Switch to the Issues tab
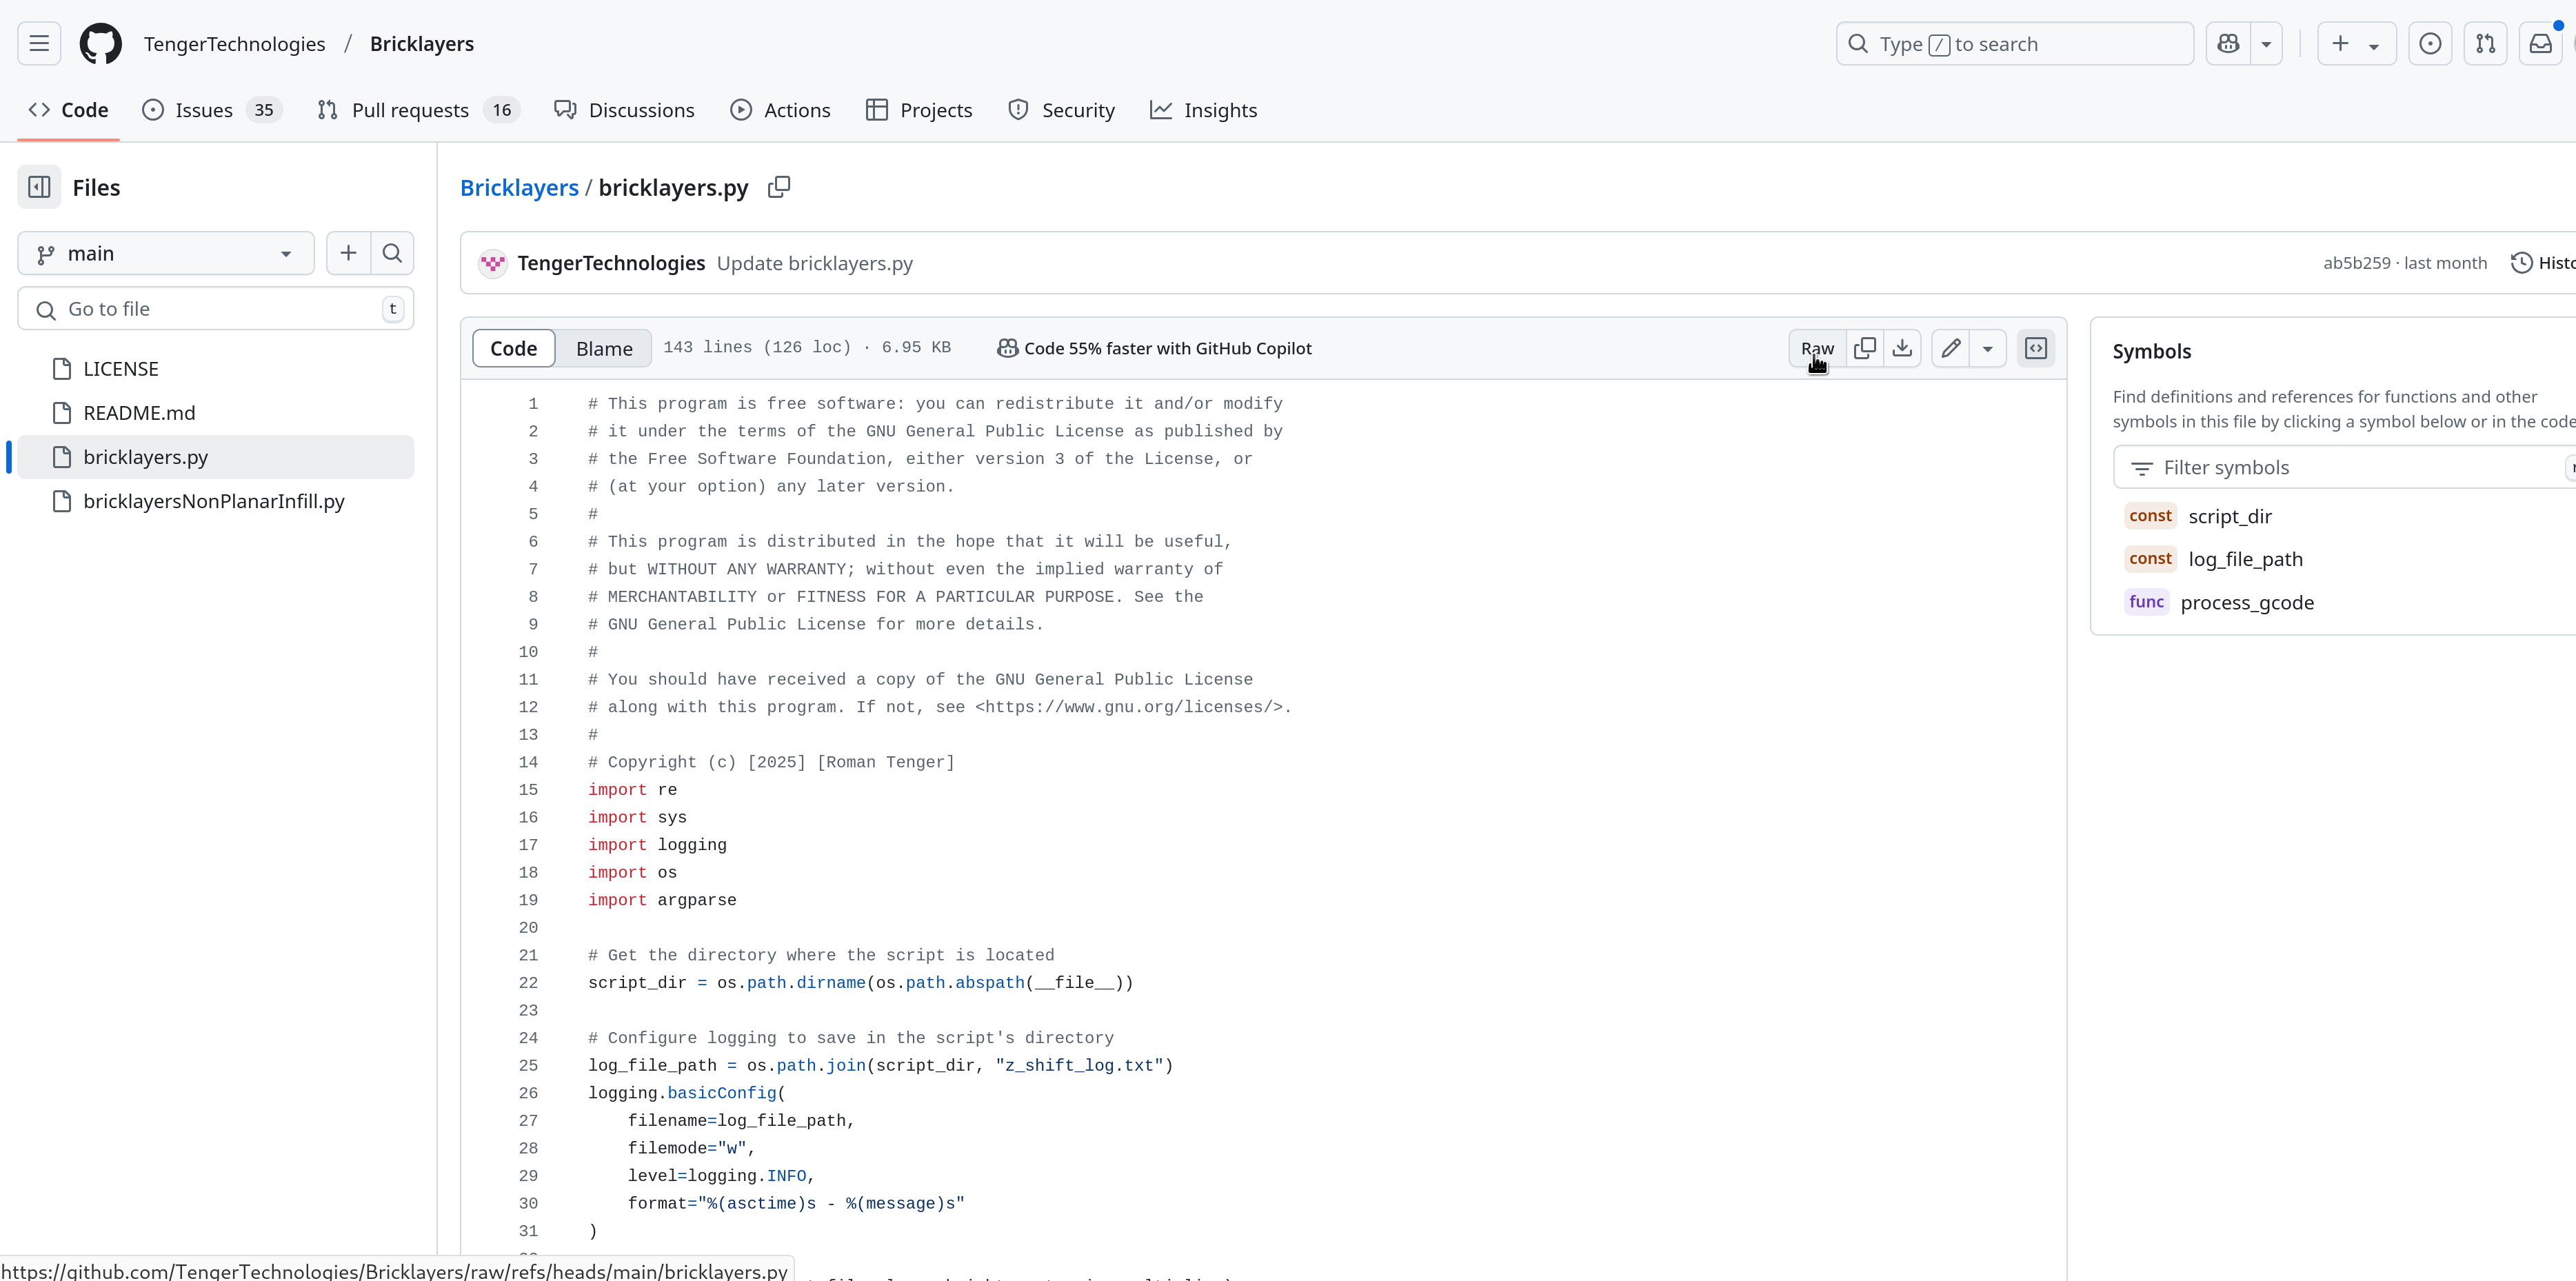 tap(212, 110)
